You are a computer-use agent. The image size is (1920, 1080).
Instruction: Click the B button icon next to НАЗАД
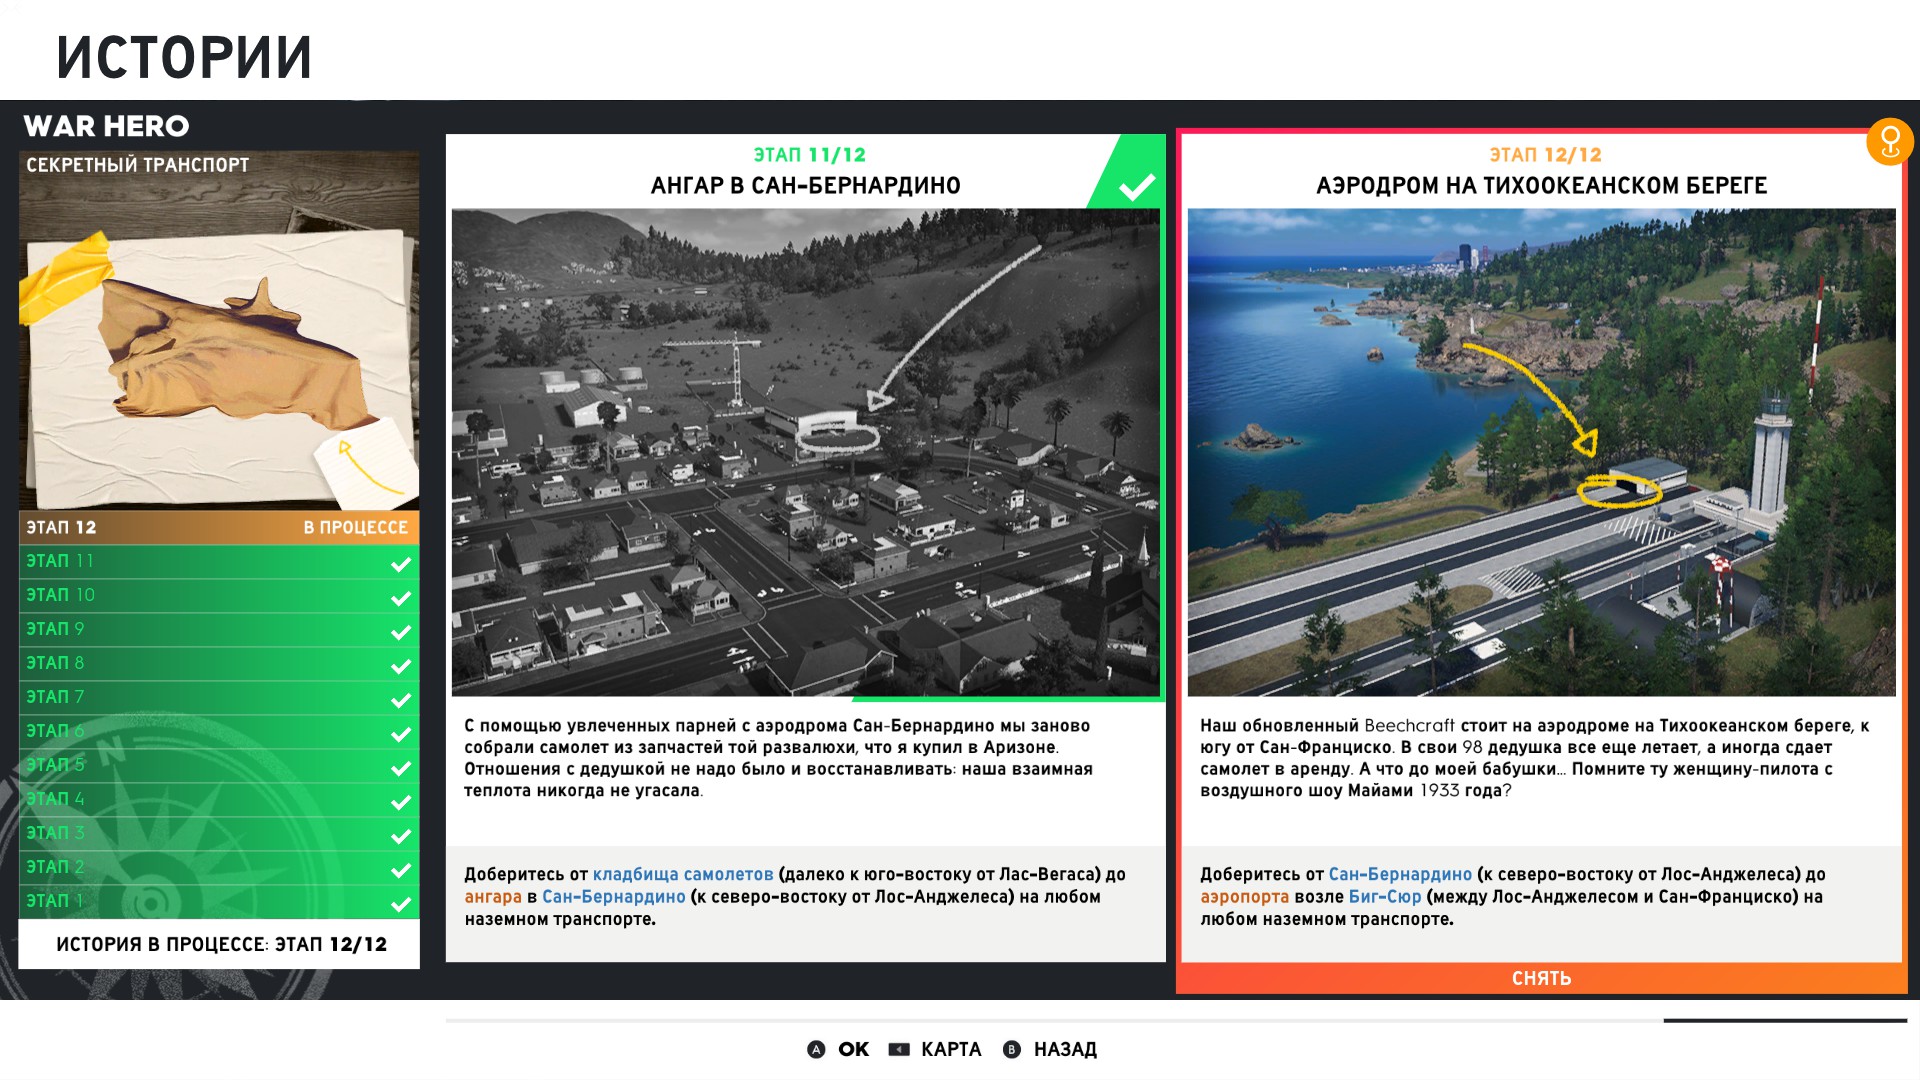tap(1012, 1049)
